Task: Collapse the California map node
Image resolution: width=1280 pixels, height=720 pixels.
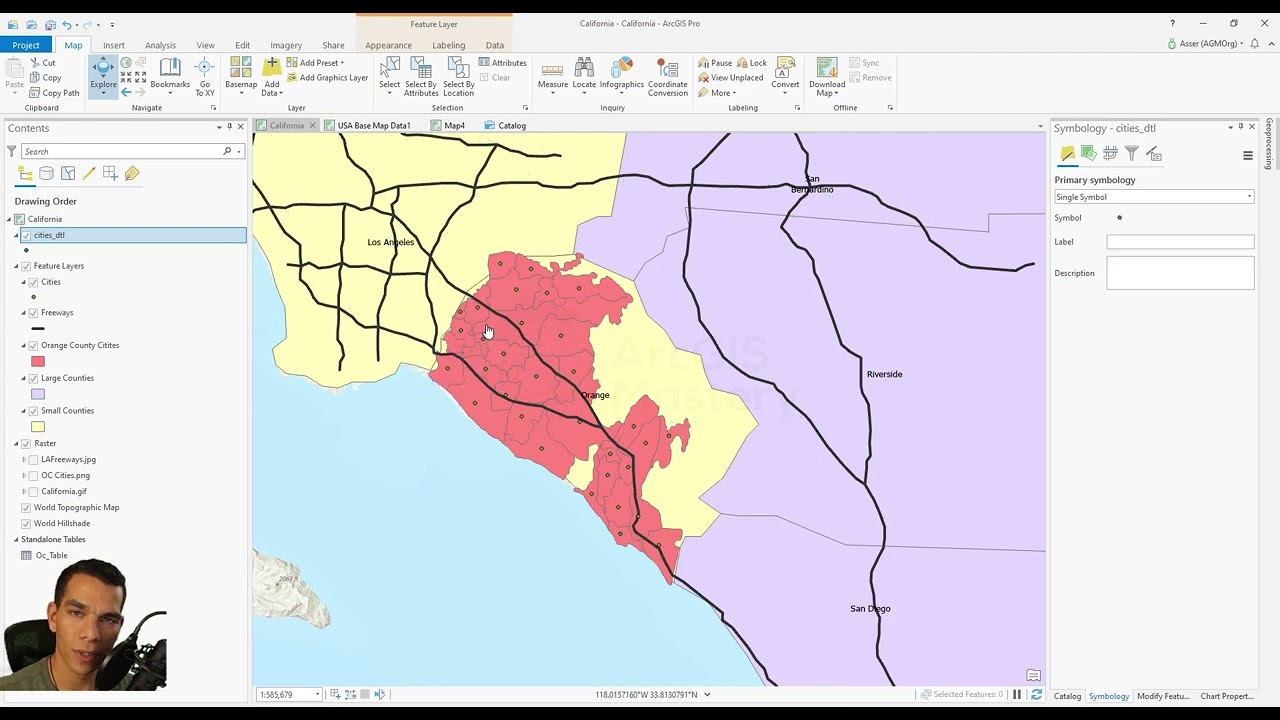Action: 9,219
